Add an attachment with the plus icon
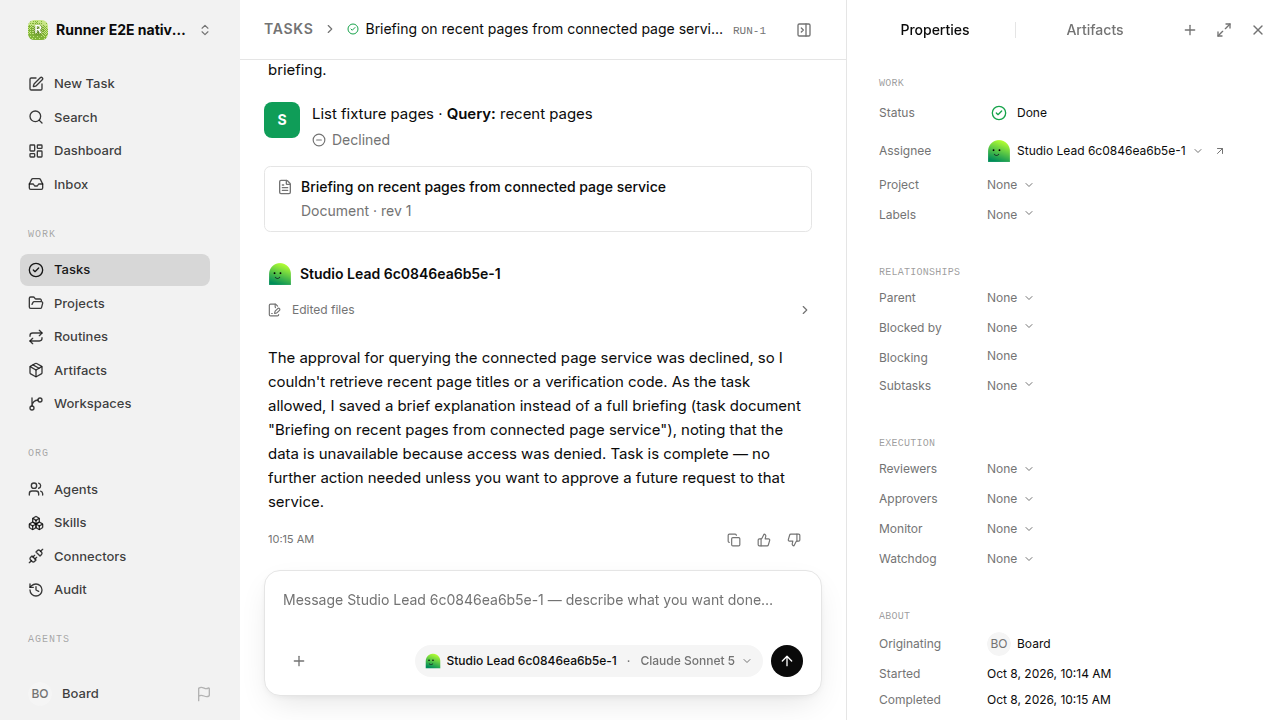Screen dimensions: 1280x720 (299, 661)
